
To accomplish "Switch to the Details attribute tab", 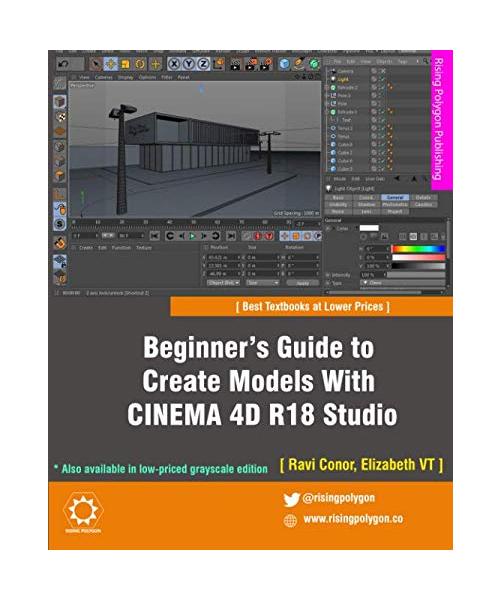I will tap(423, 197).
